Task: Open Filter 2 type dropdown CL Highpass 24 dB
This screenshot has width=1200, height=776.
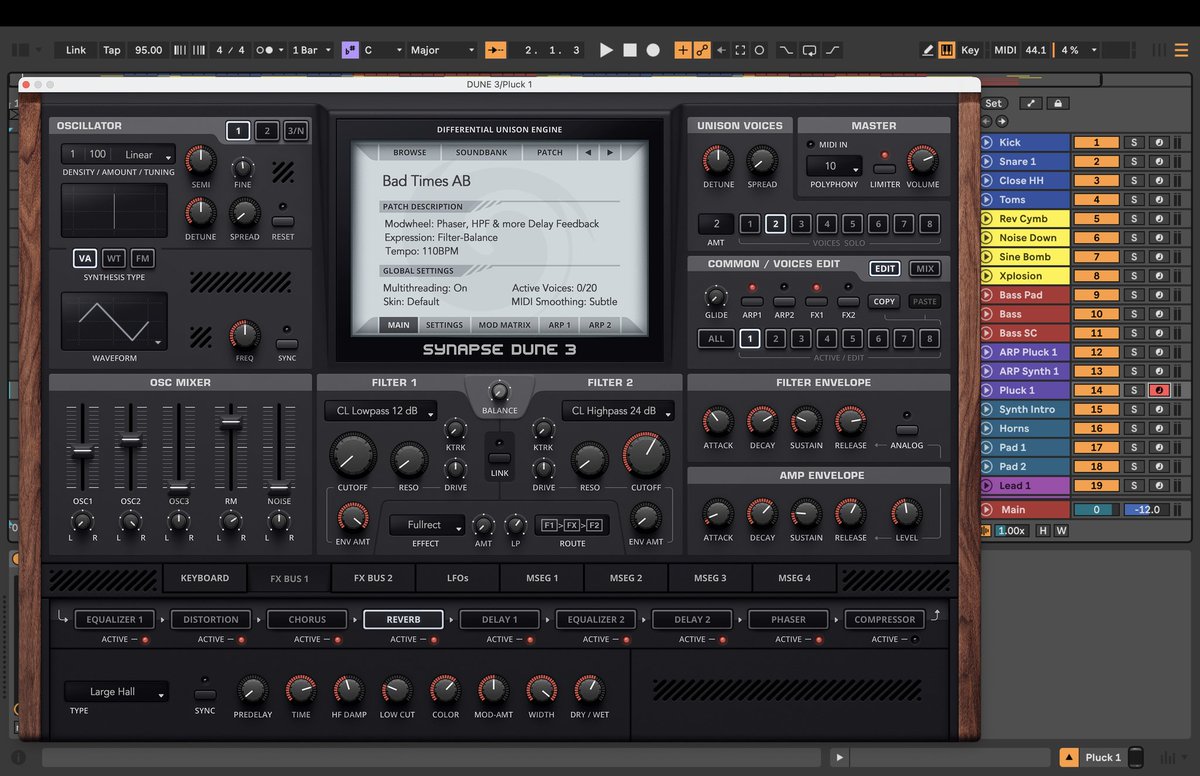Action: coord(620,411)
